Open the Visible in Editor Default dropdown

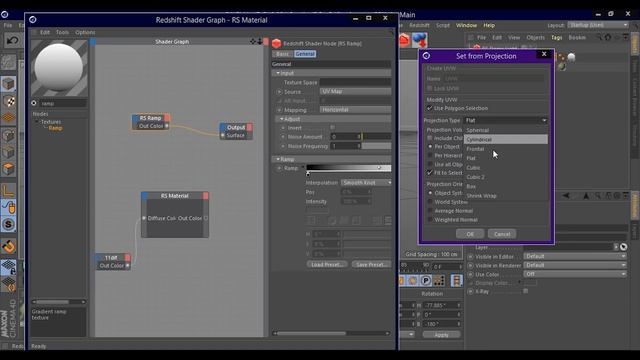pos(575,256)
